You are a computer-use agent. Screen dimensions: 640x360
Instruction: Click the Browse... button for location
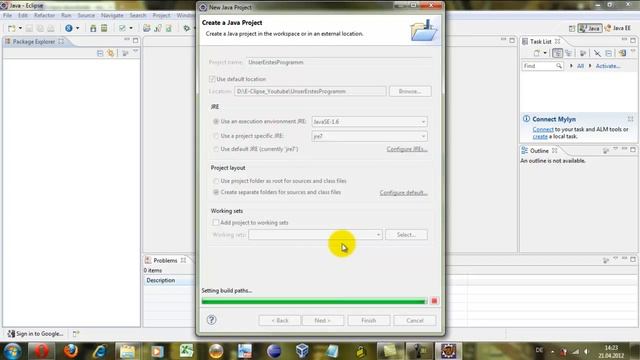pos(410,91)
